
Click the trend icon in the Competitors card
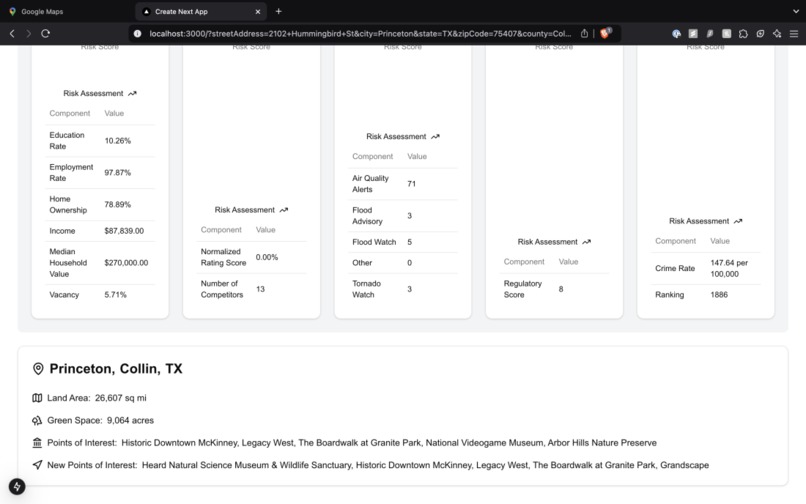point(284,210)
